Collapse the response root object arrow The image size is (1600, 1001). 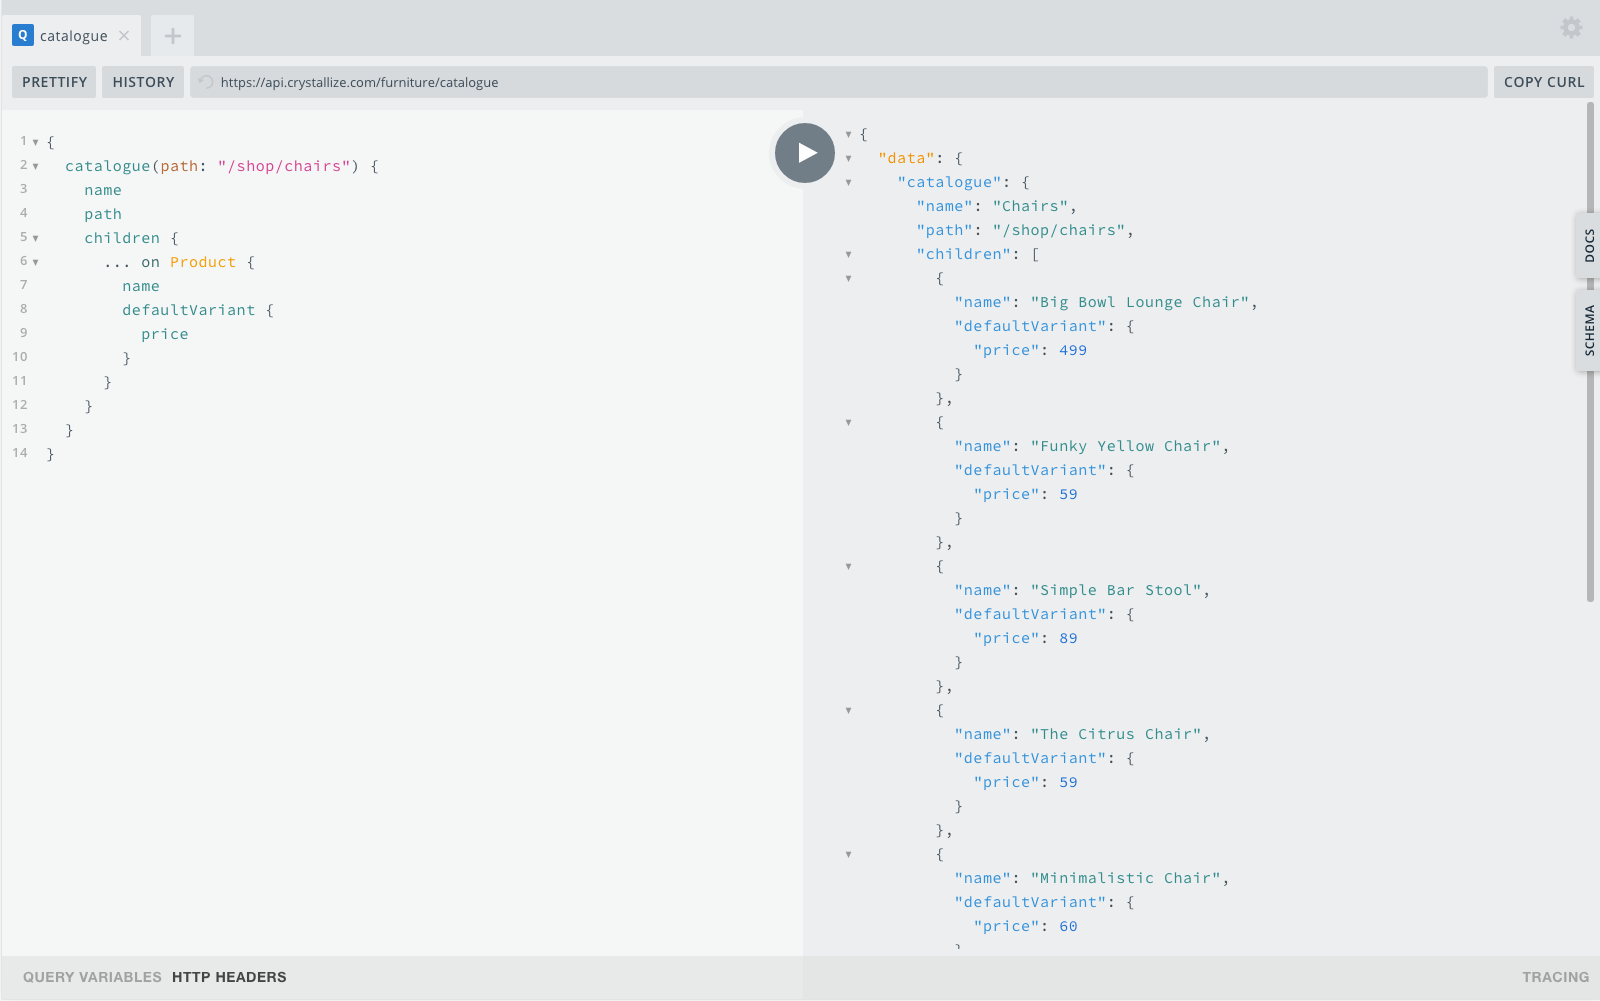point(849,134)
